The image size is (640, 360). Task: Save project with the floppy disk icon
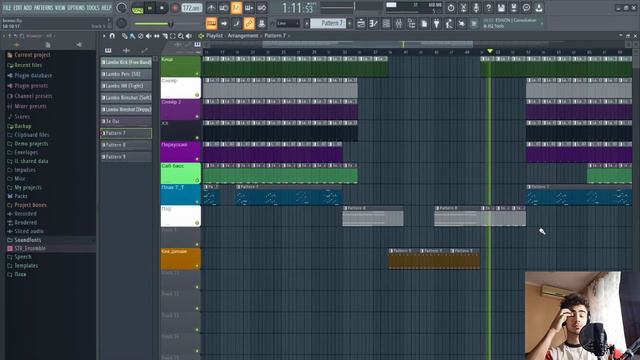click(501, 8)
